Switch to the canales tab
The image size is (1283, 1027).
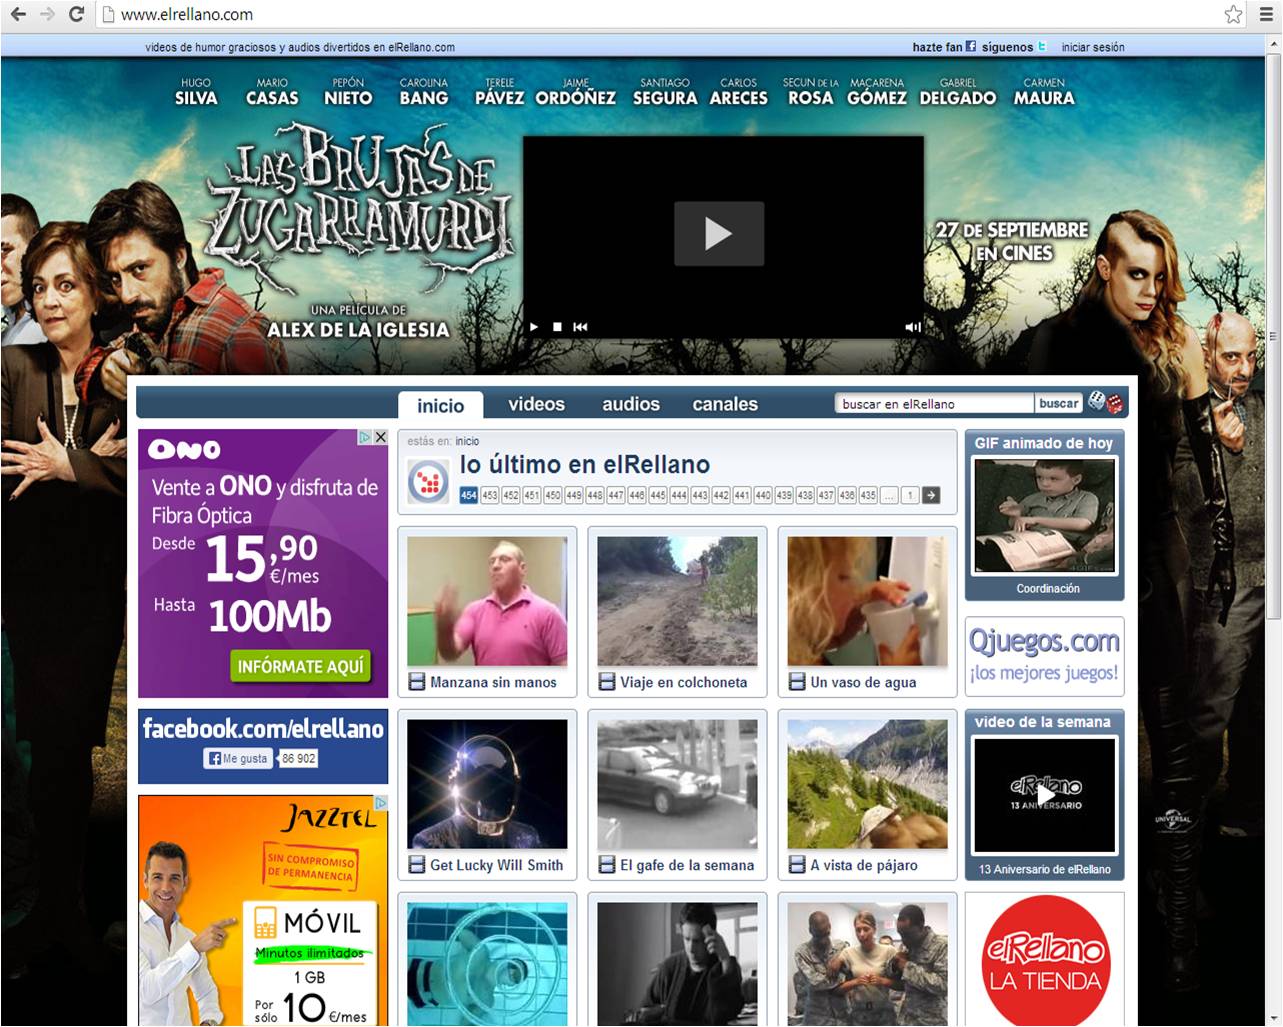pyautogui.click(x=725, y=404)
